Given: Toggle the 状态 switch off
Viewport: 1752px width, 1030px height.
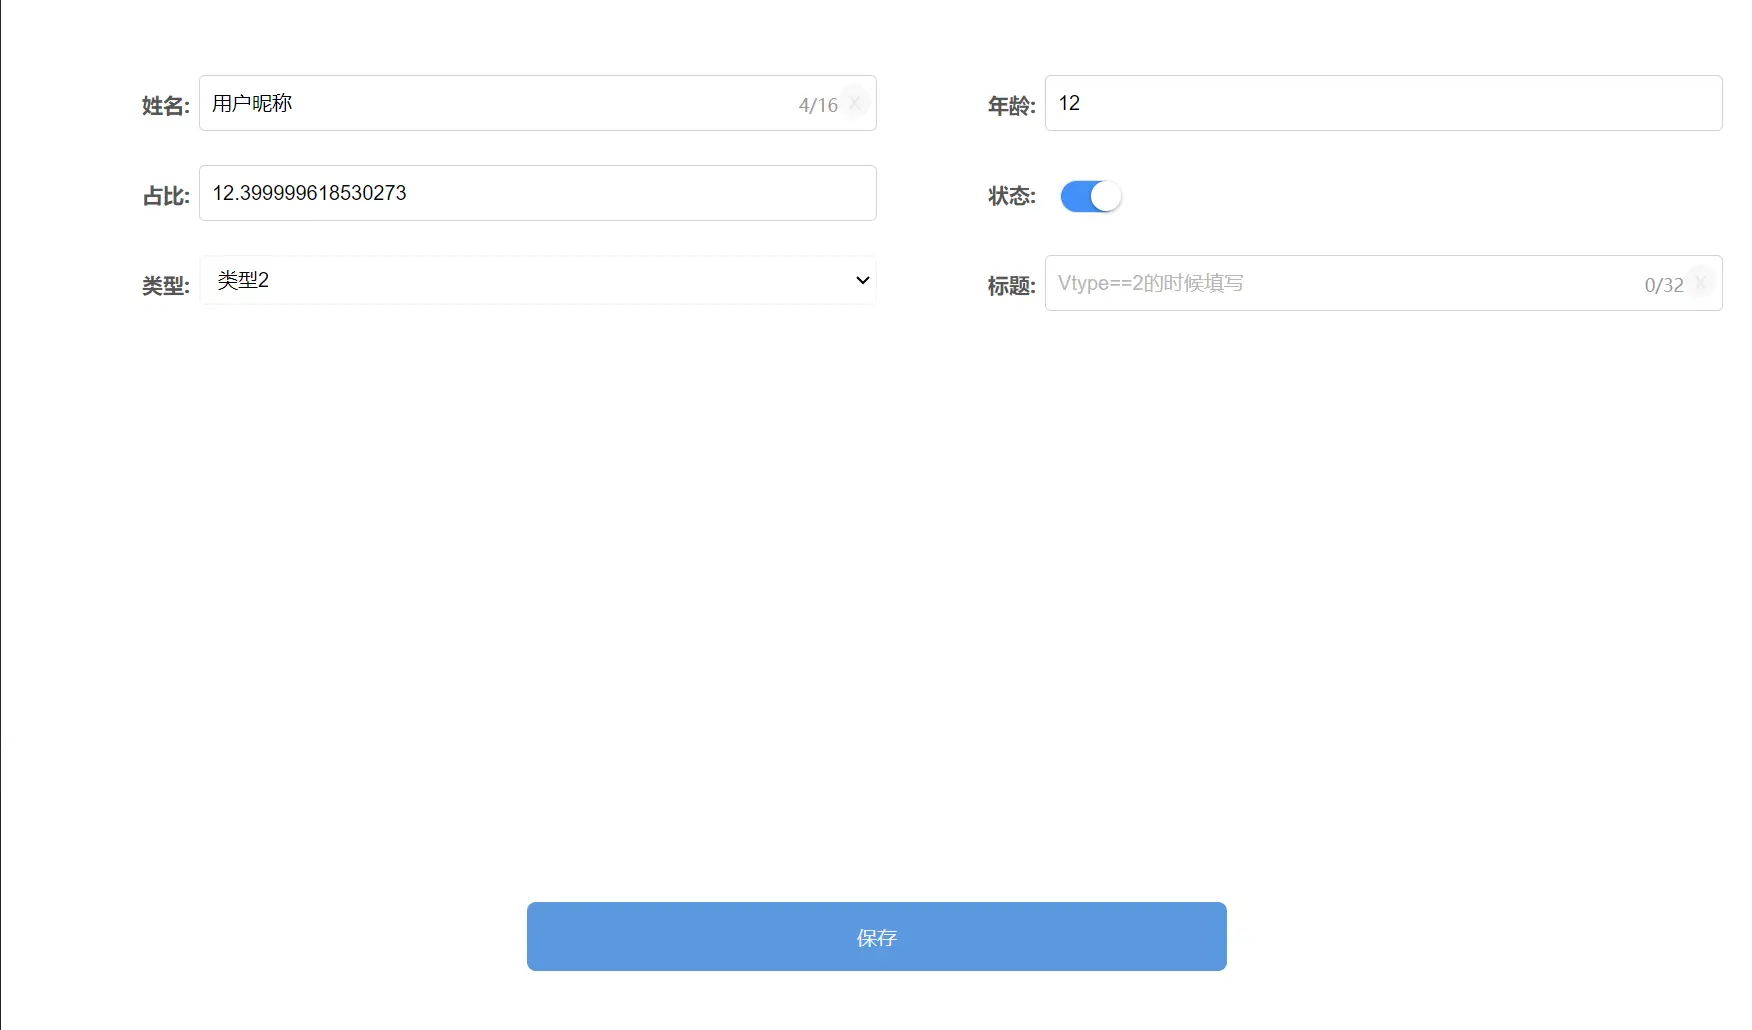Looking at the screenshot, I should [1091, 196].
